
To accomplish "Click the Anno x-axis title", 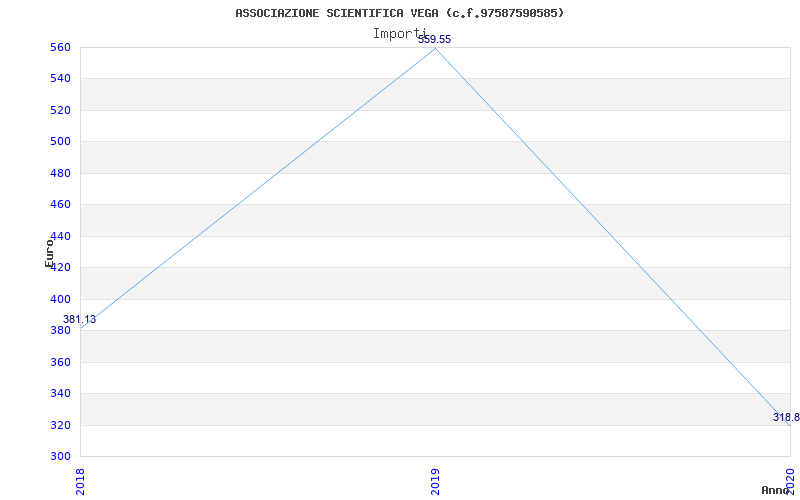I will coord(776,490).
